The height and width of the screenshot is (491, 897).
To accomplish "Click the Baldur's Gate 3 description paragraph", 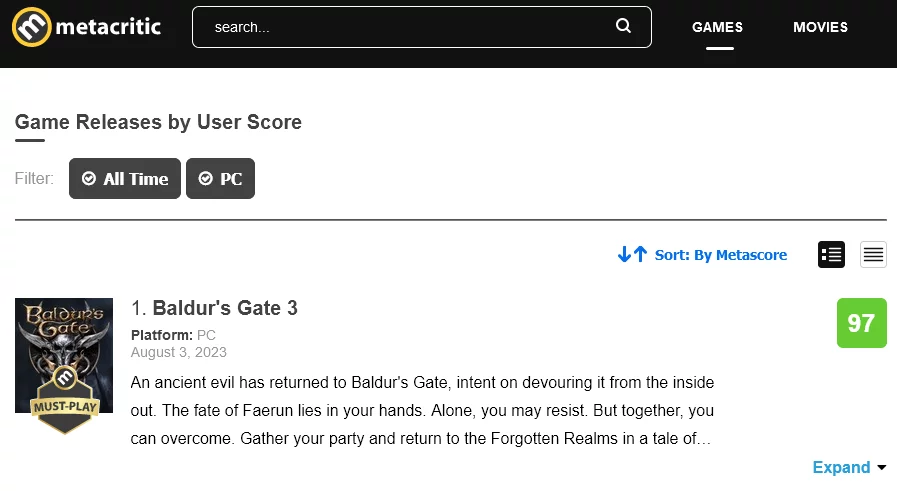I will [422, 410].
